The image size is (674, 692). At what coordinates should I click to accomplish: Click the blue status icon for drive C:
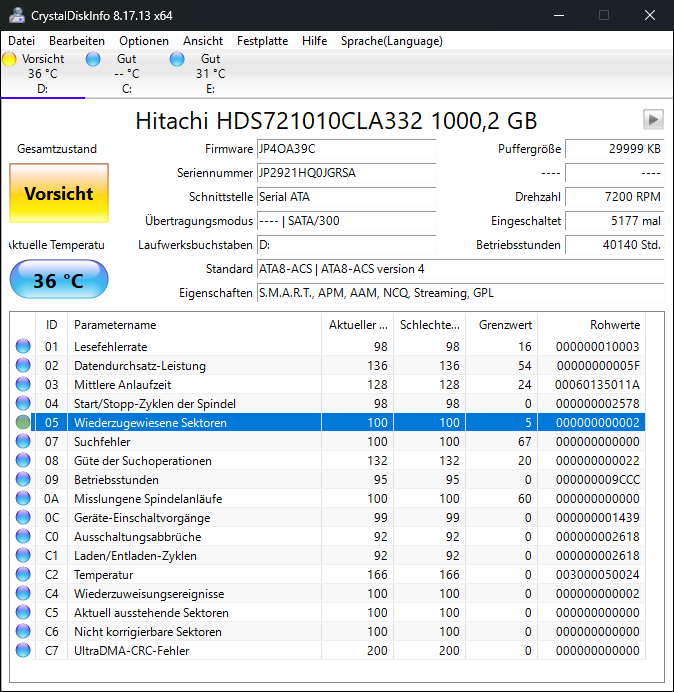93,59
